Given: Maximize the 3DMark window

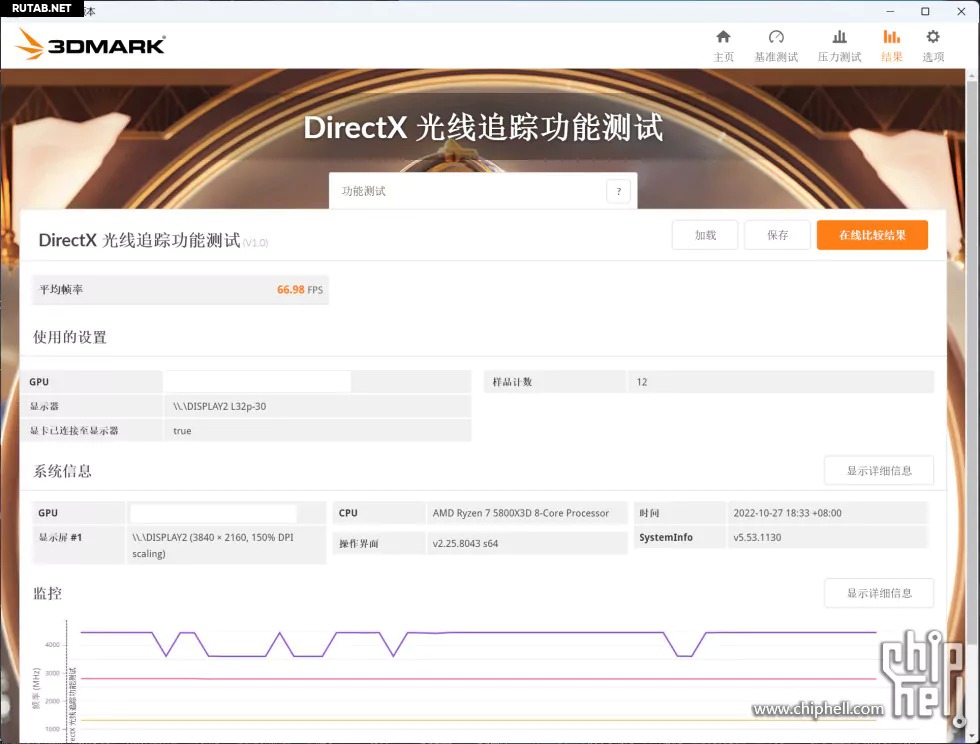Looking at the screenshot, I should pos(925,10).
